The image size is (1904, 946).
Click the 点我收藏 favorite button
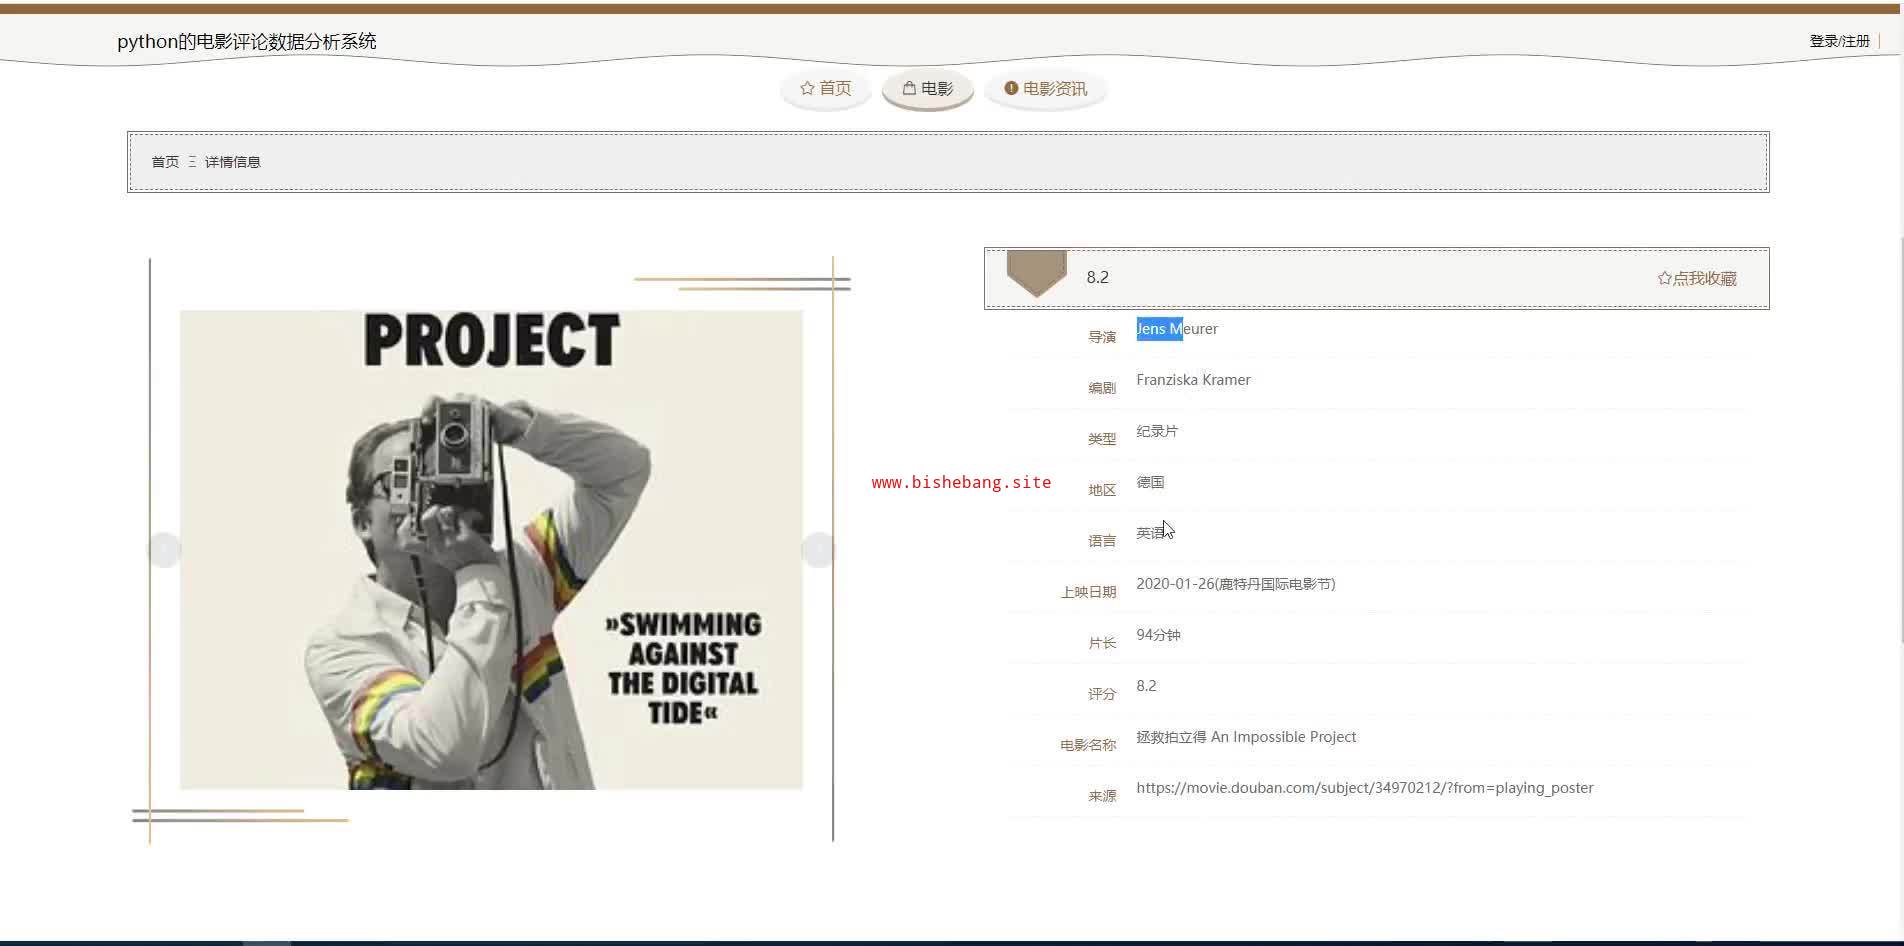pos(1697,278)
